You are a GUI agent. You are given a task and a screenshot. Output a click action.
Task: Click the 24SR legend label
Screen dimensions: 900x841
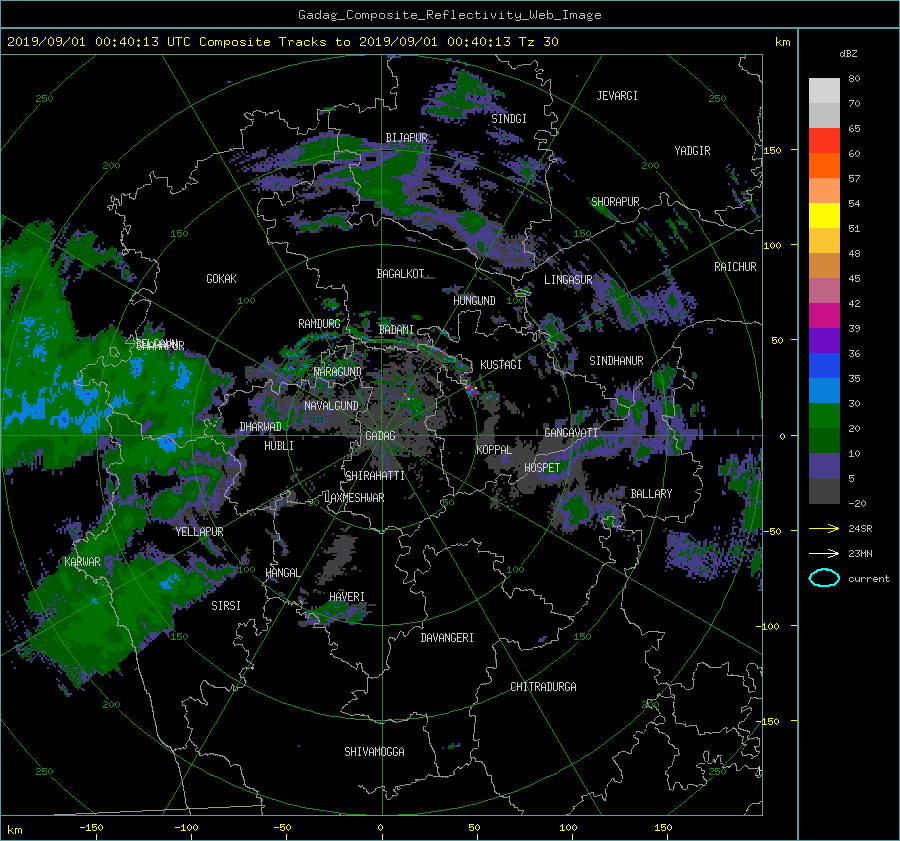click(x=860, y=528)
